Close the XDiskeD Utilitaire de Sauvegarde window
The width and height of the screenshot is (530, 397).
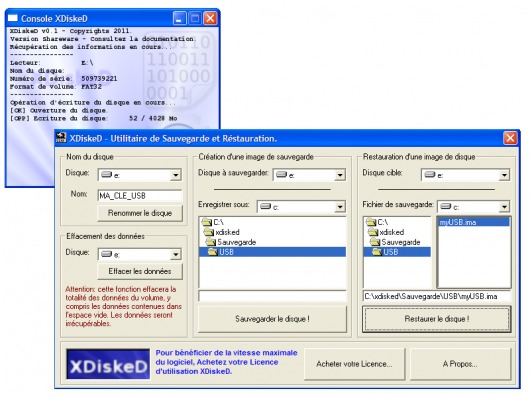click(x=510, y=138)
